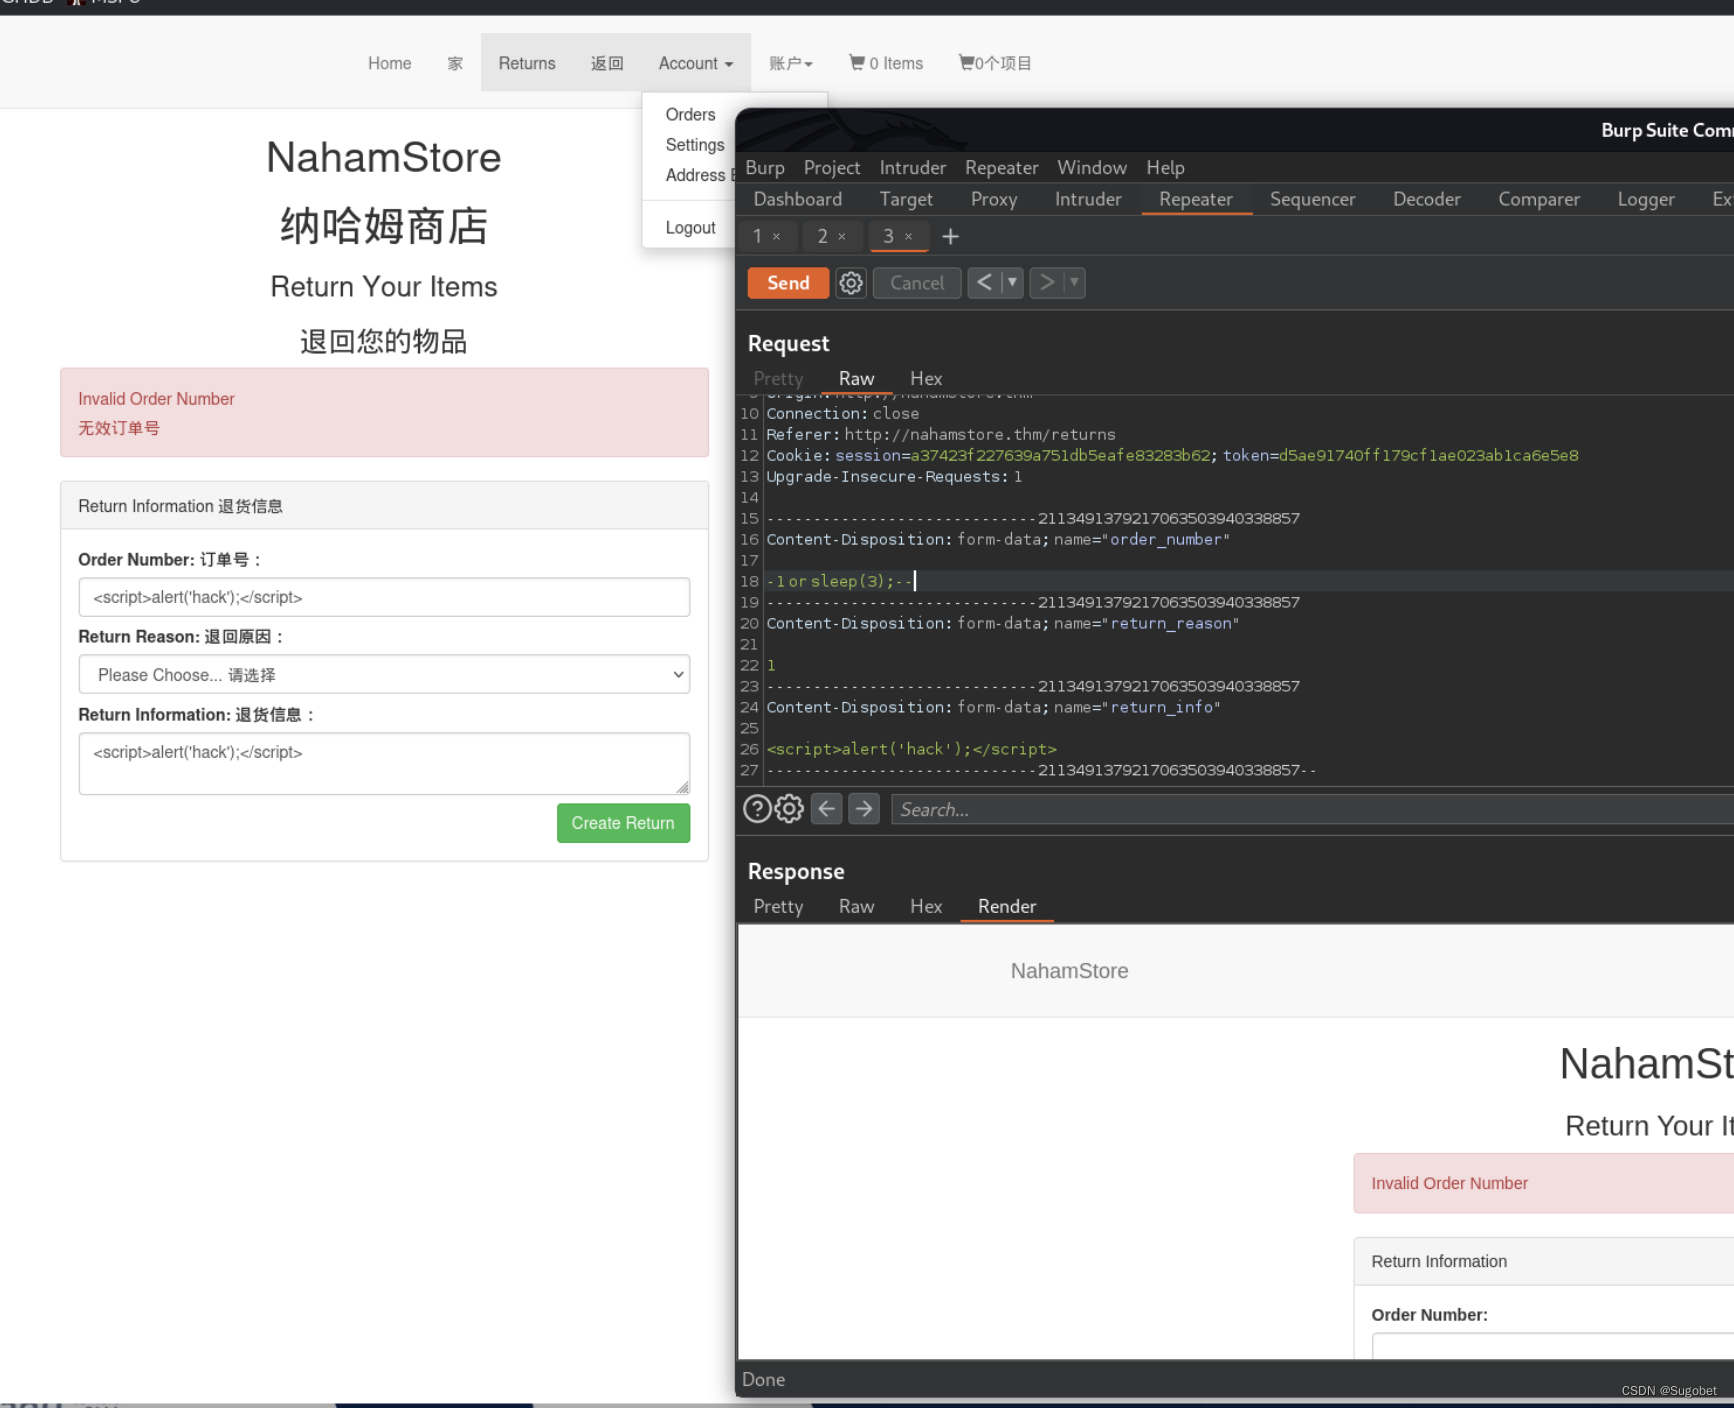Select Repeater tab number 2
The height and width of the screenshot is (1408, 1734).
tap(823, 237)
